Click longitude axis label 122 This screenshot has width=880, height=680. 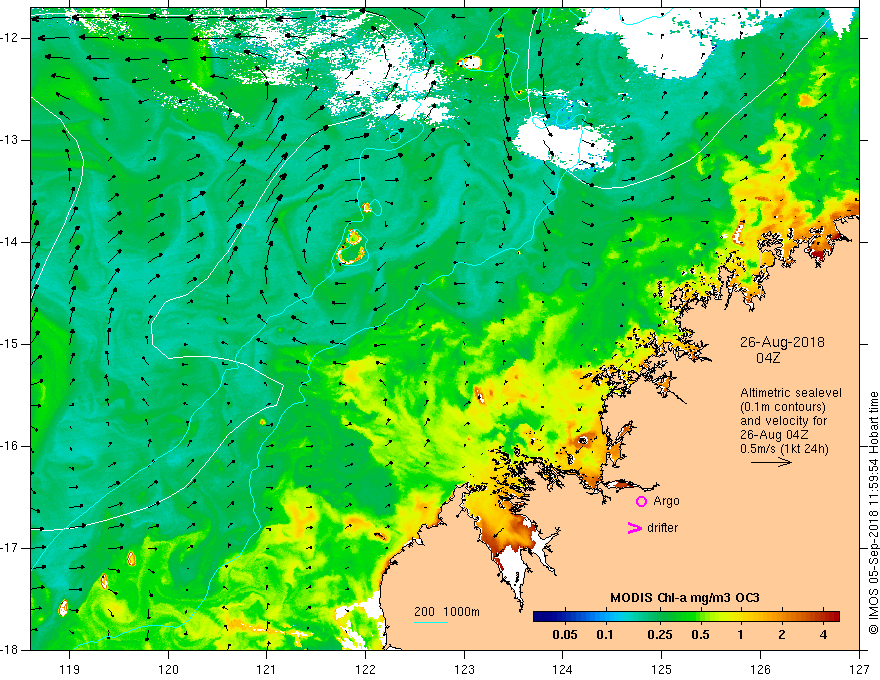pos(365,669)
